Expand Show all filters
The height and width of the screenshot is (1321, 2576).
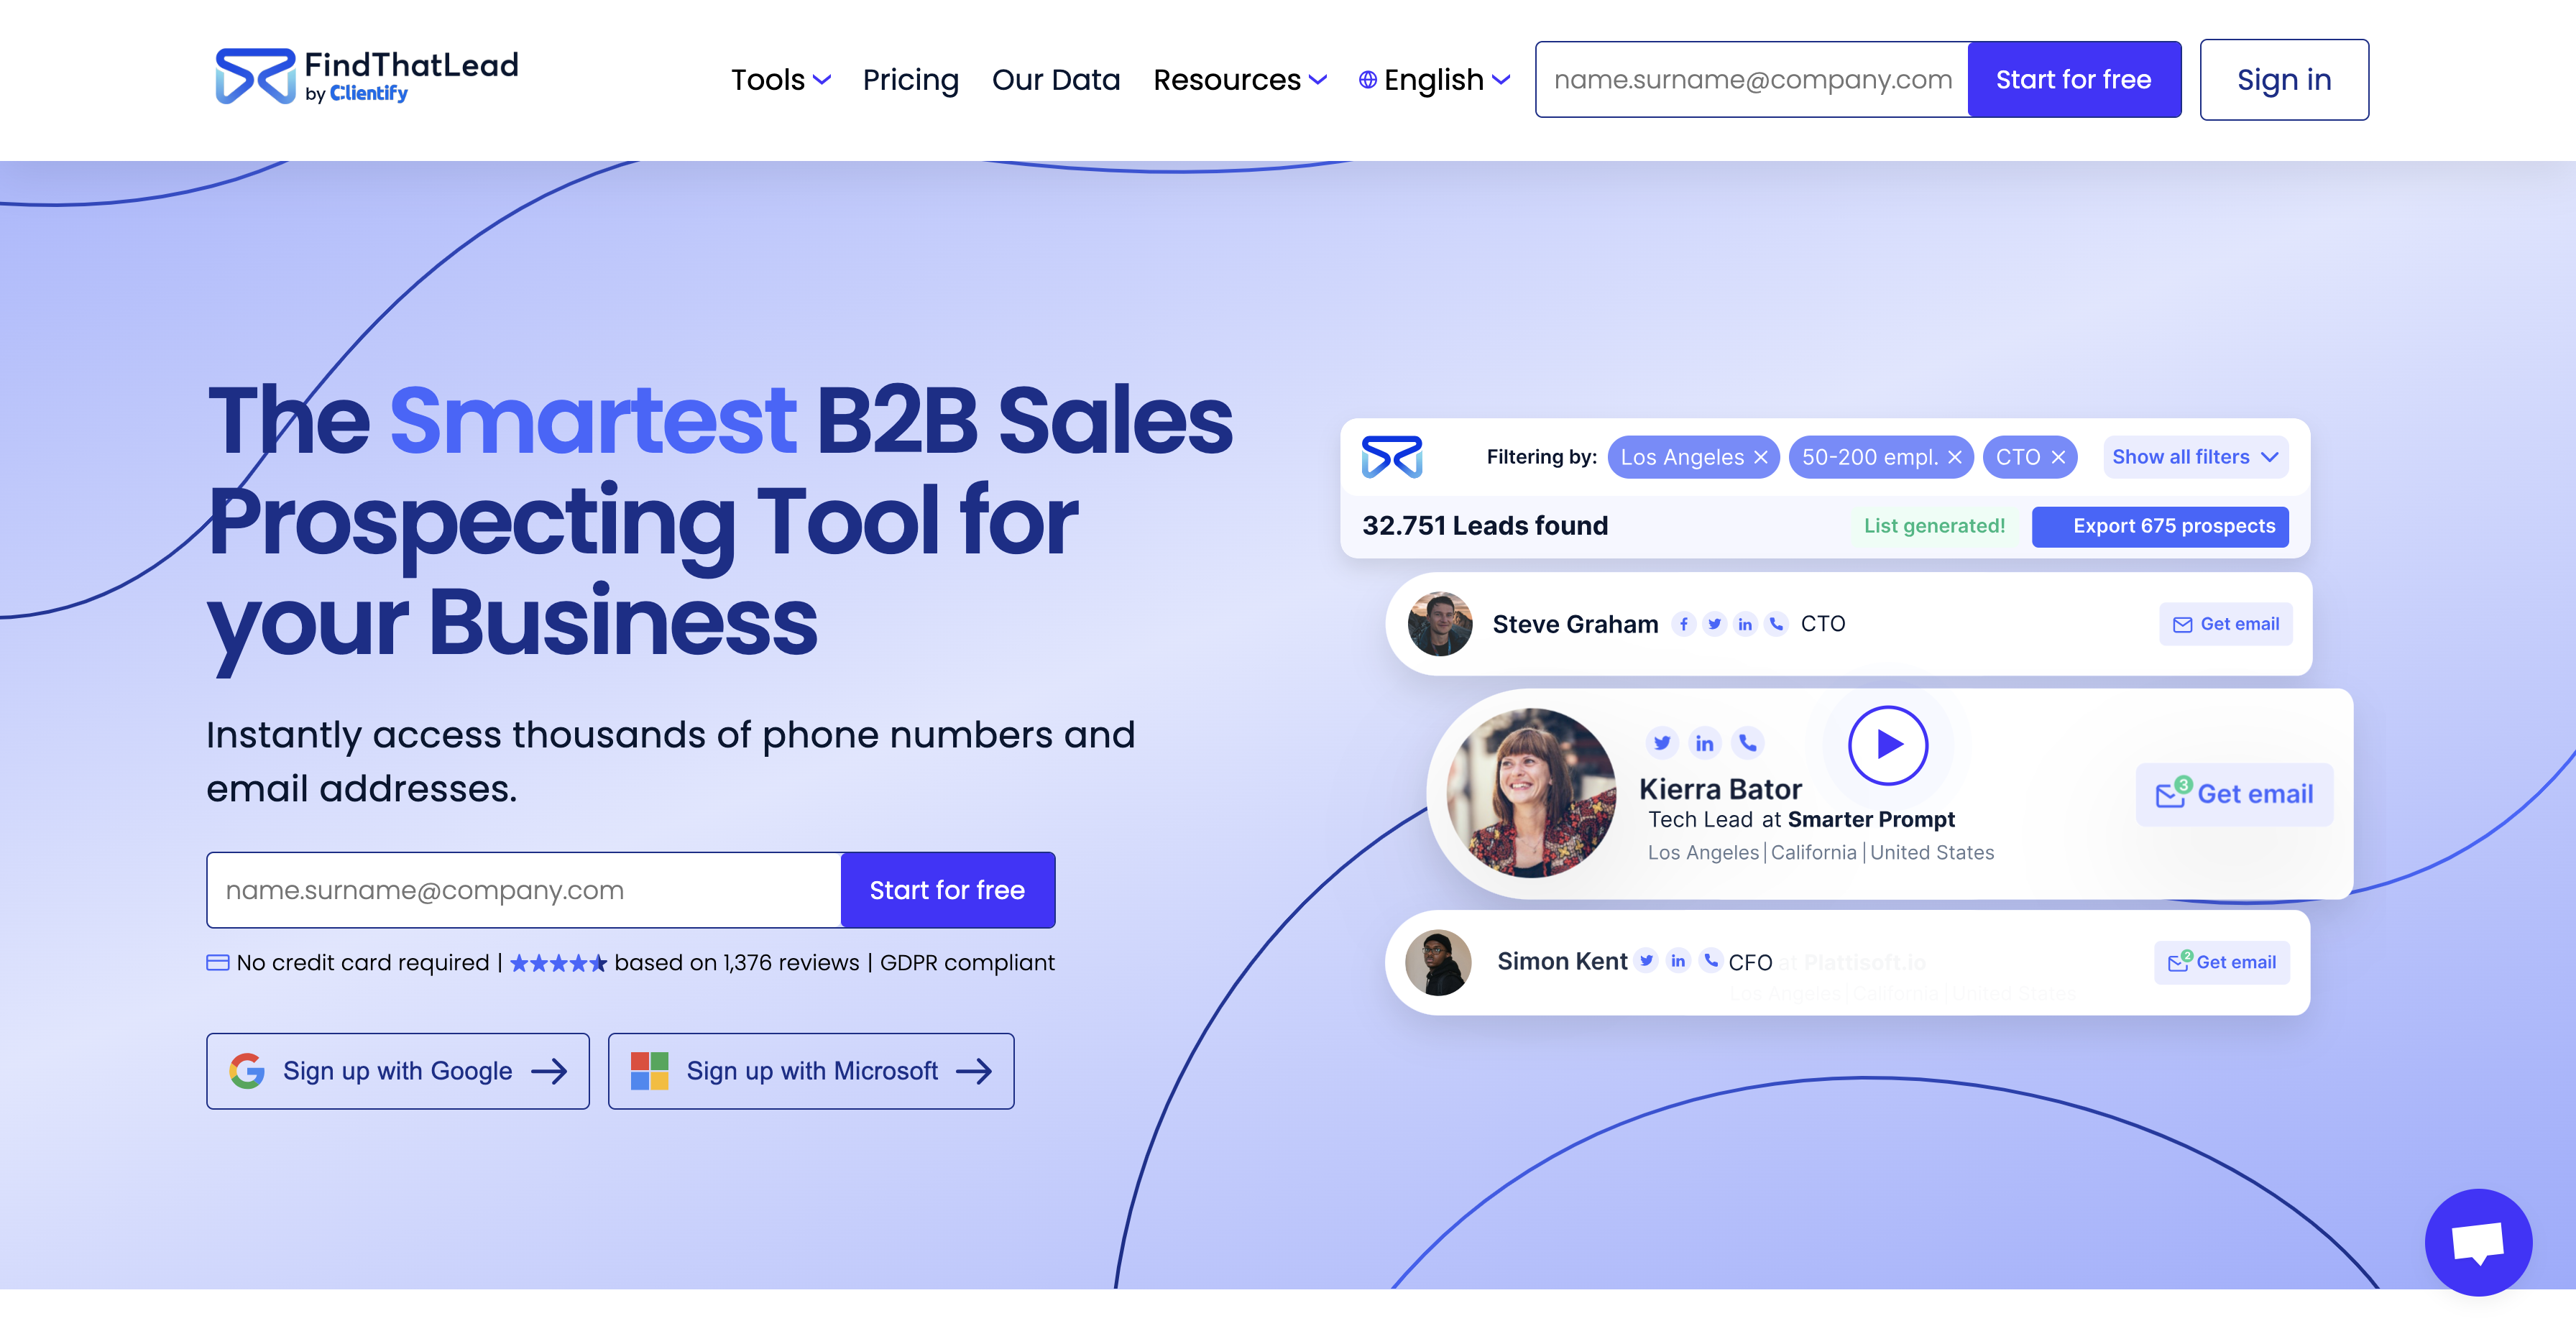tap(2194, 457)
